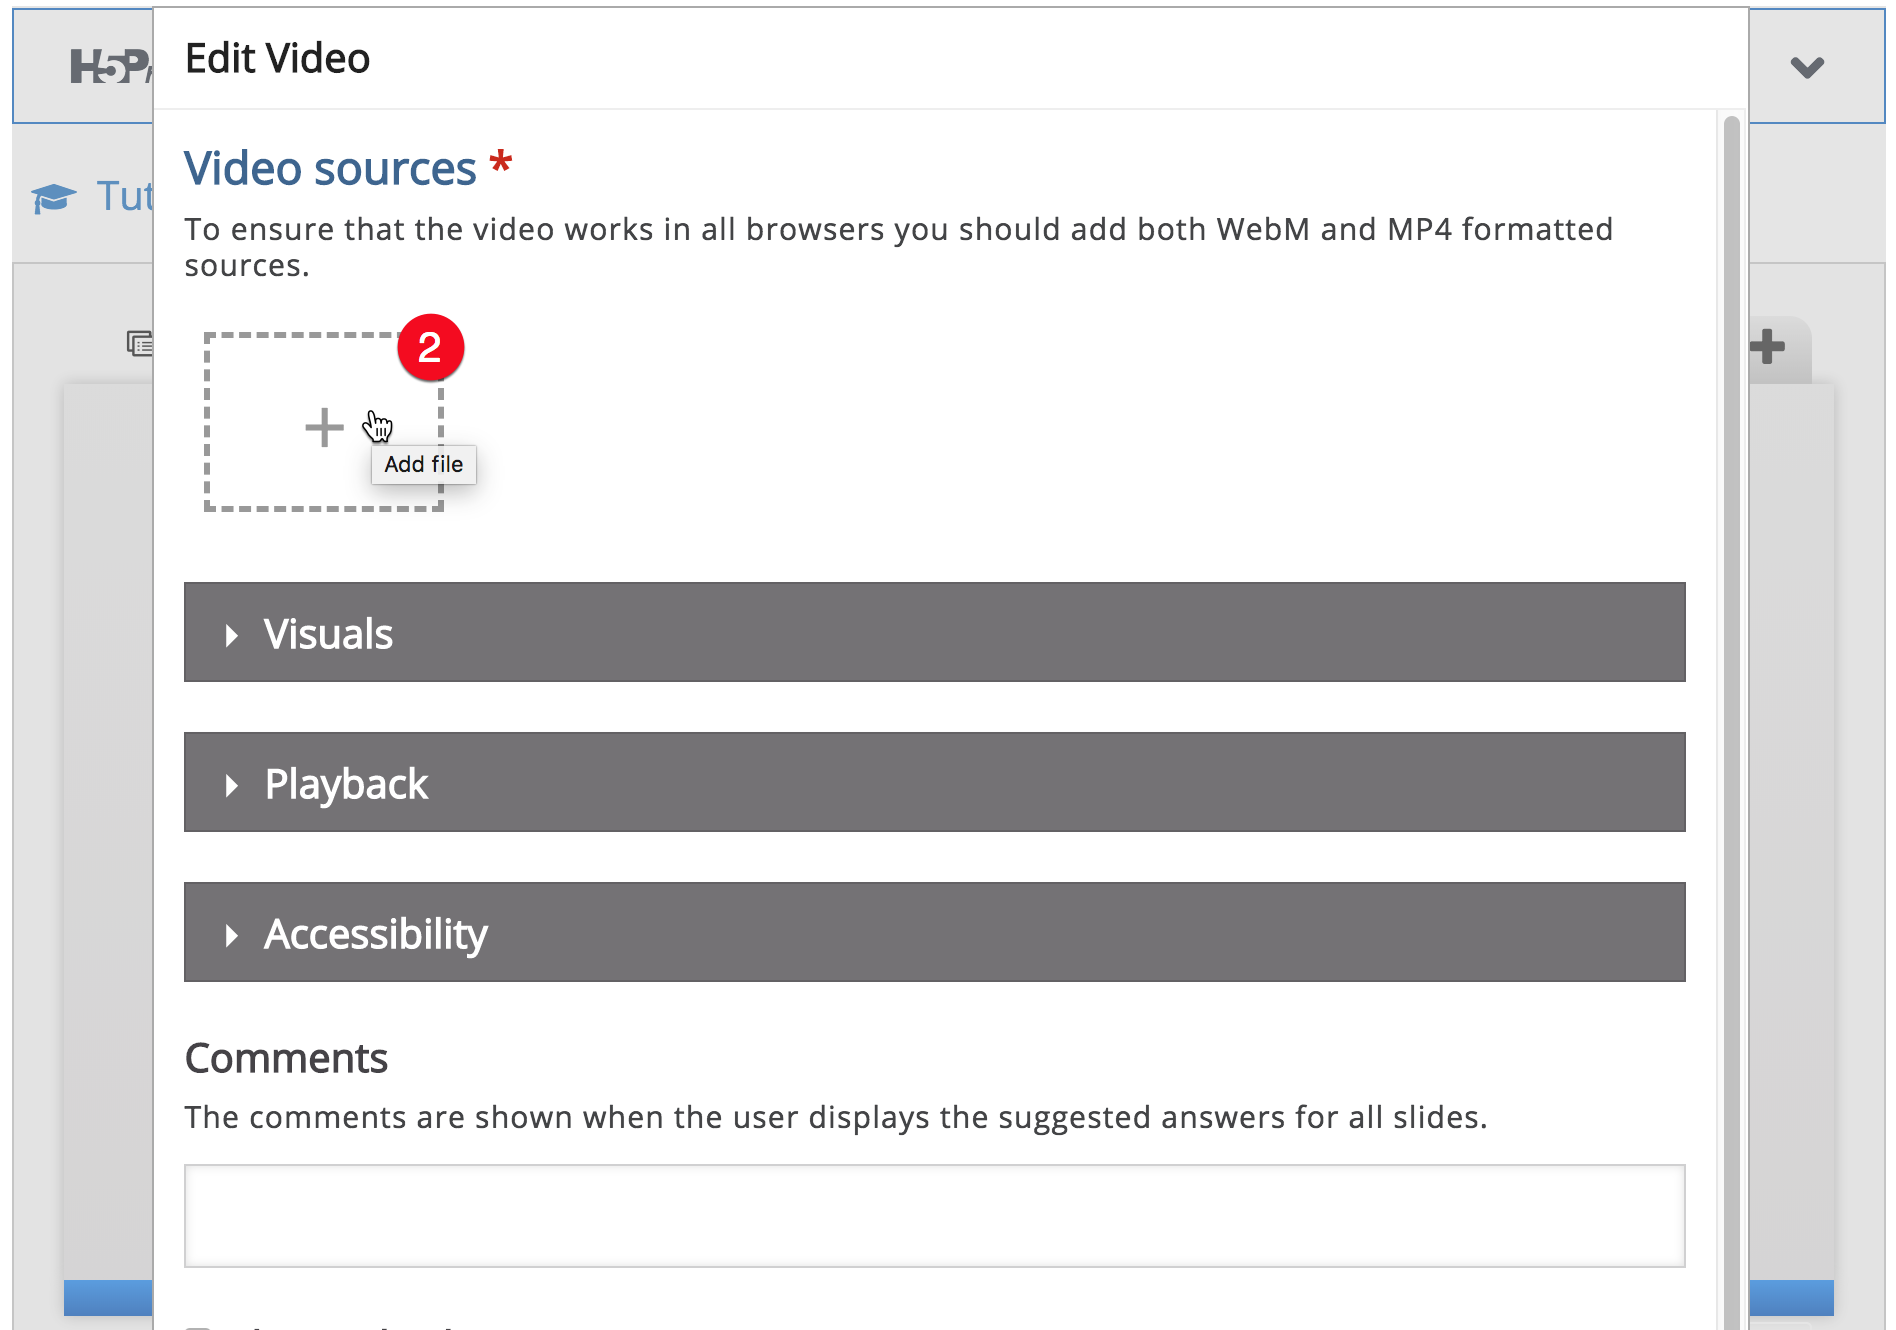Screen dimensions: 1896x1330
Task: Click the dialog's vertical scrollbar
Action: [x=1731, y=720]
